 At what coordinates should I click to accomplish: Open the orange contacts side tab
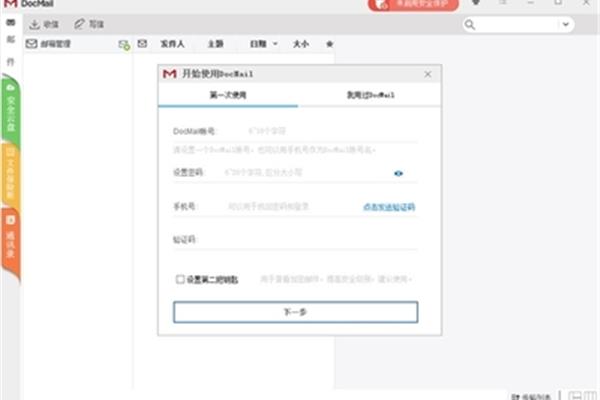point(11,241)
